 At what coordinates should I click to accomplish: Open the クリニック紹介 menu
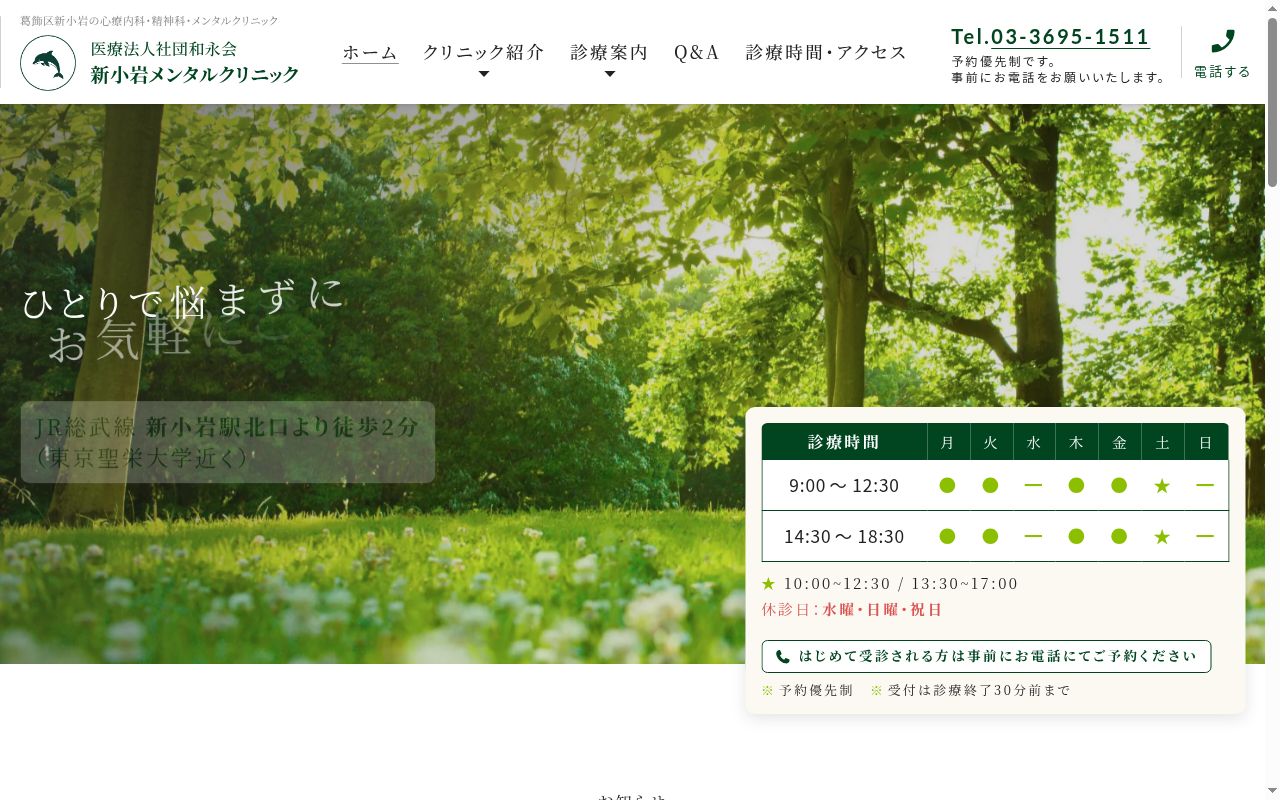click(x=484, y=52)
